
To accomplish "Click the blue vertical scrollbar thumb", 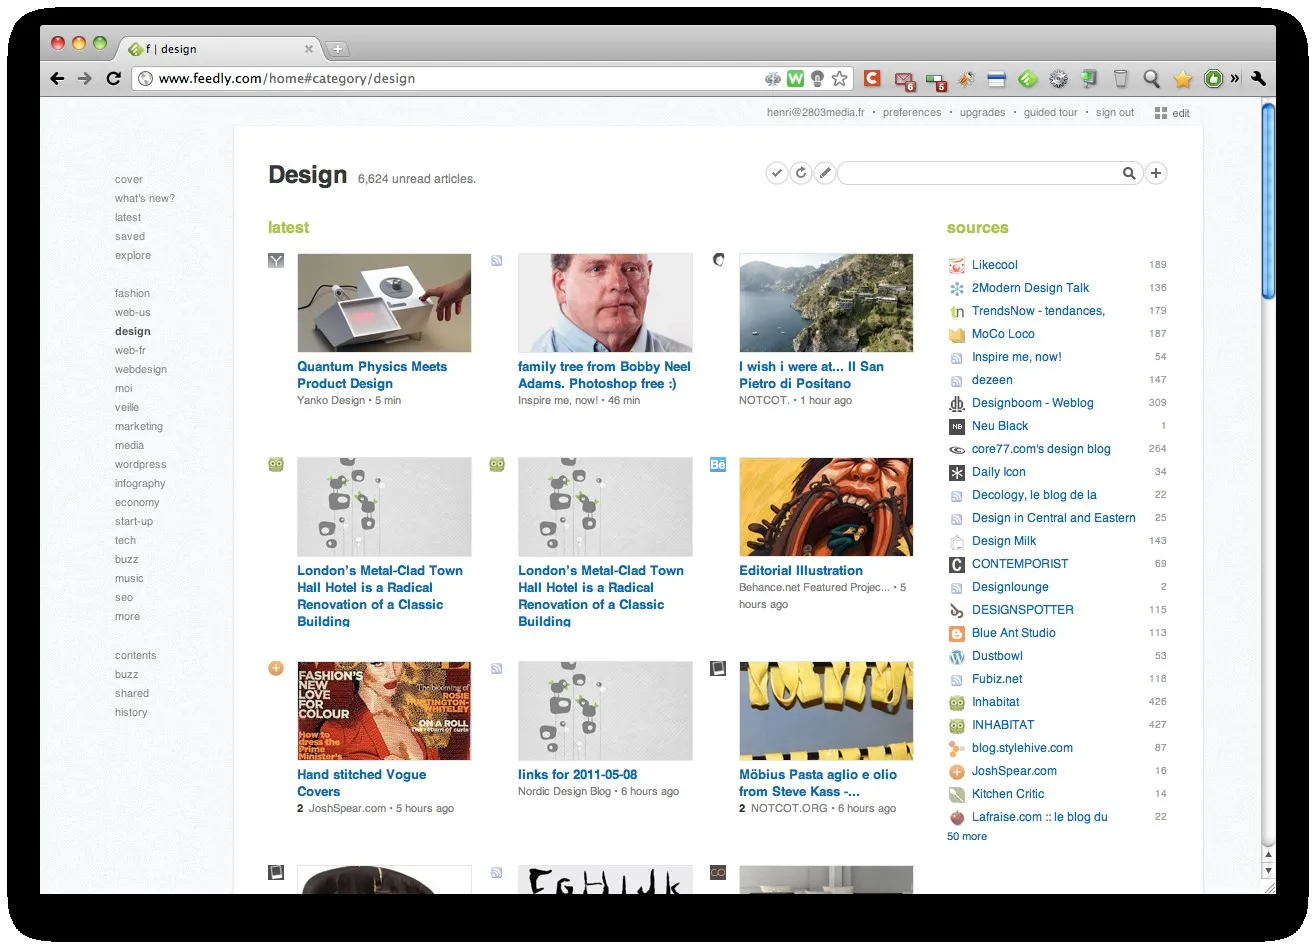I will tap(1268, 200).
